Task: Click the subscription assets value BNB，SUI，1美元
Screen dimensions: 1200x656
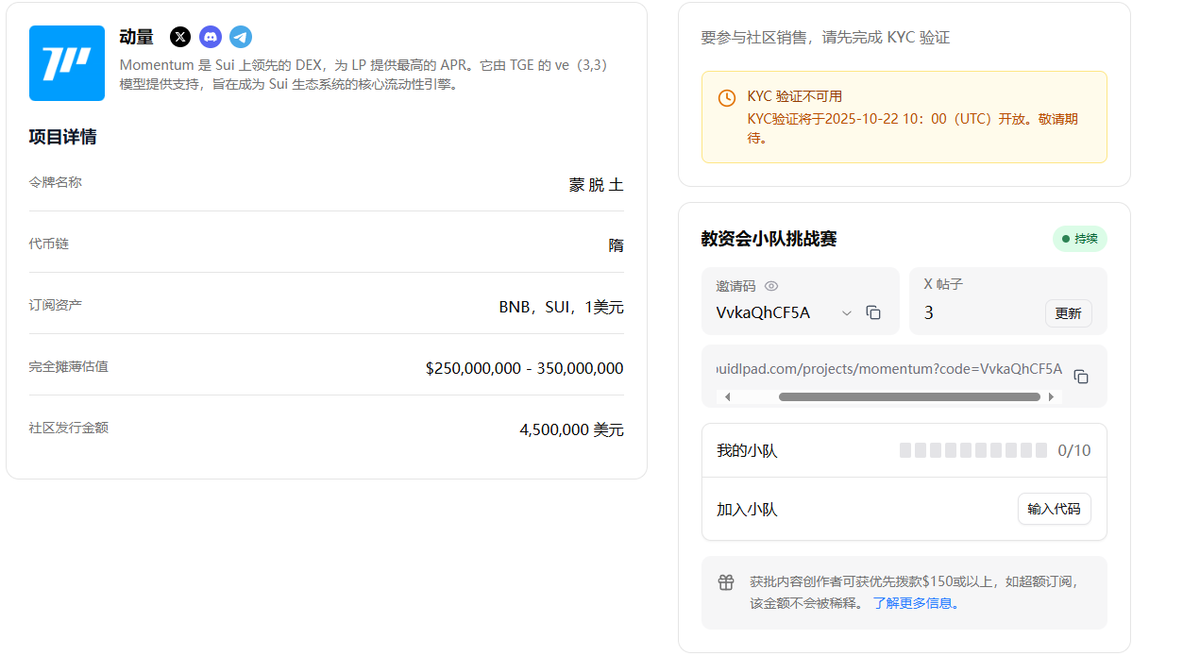Action: coord(561,307)
